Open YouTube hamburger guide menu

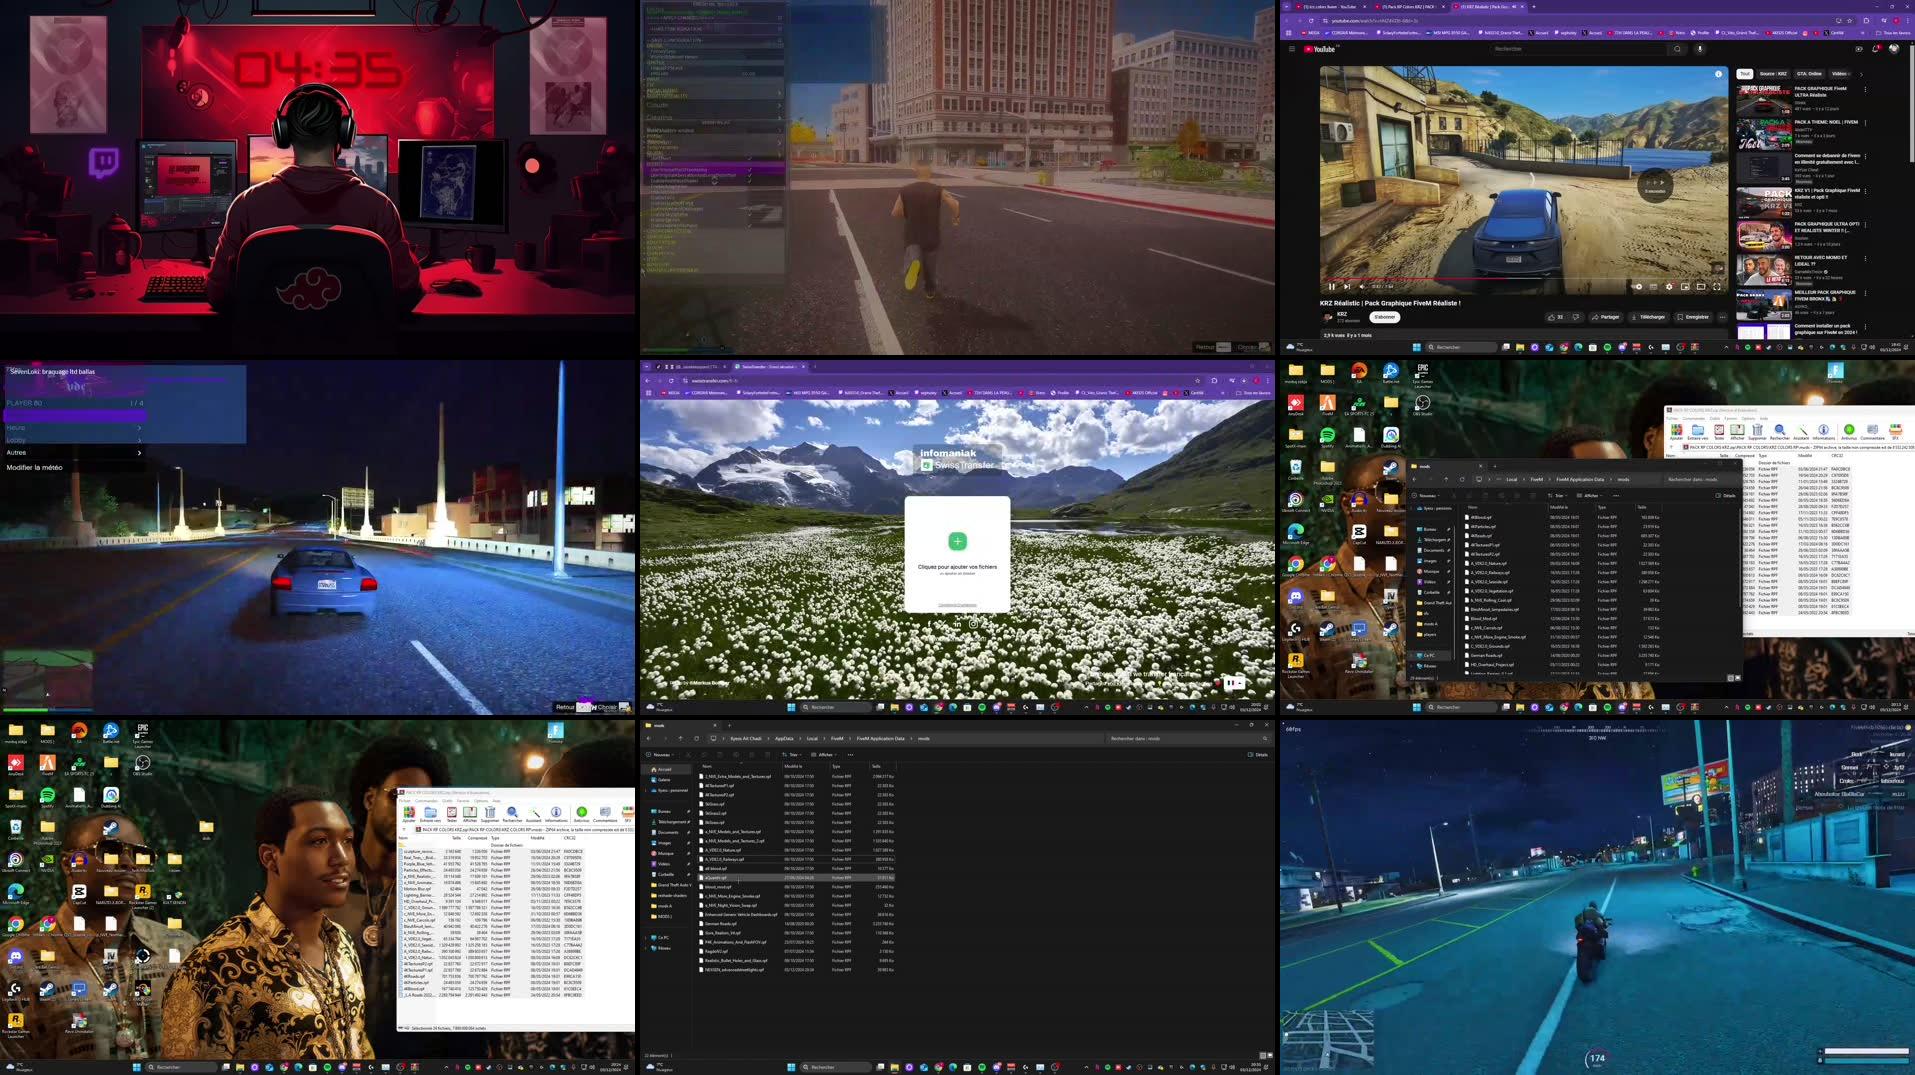click(x=1292, y=49)
